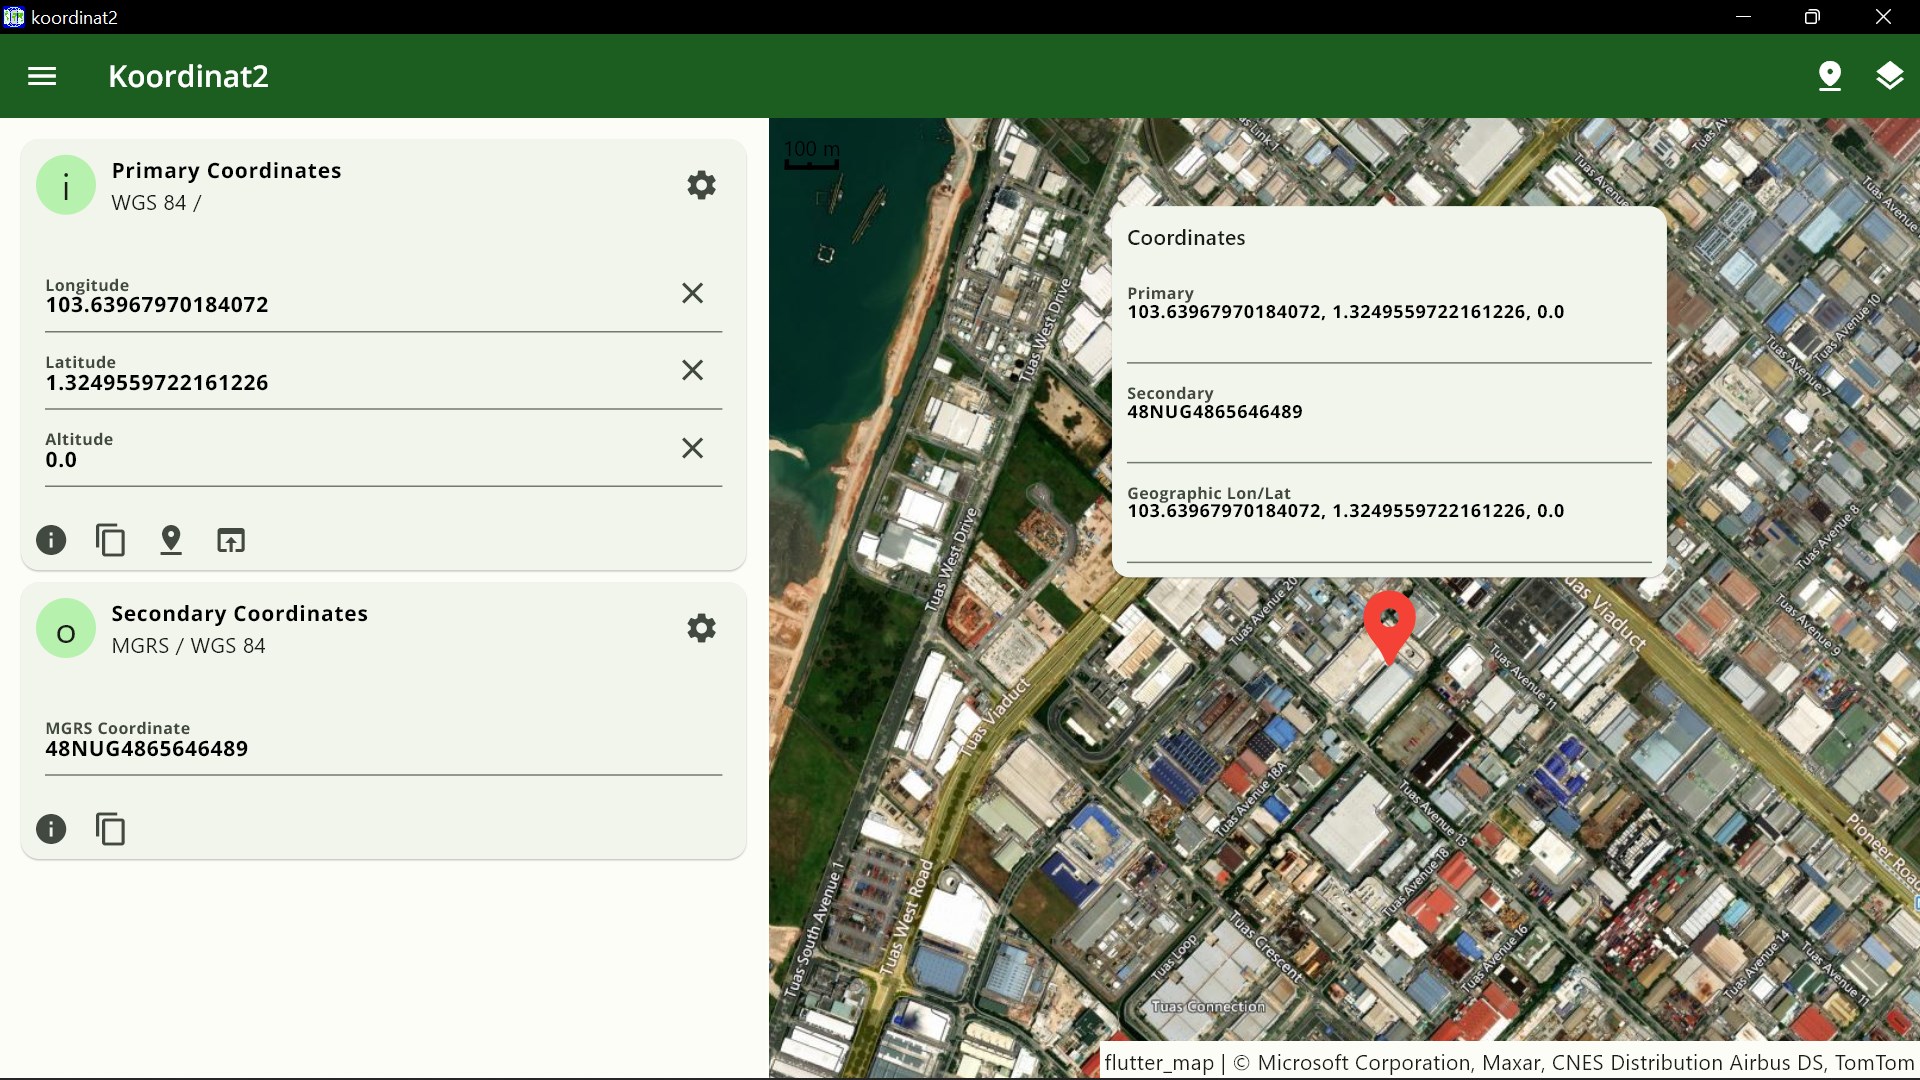Screen dimensions: 1920x1080
Task: Show info for Primary Coordinates
Action: [51, 540]
